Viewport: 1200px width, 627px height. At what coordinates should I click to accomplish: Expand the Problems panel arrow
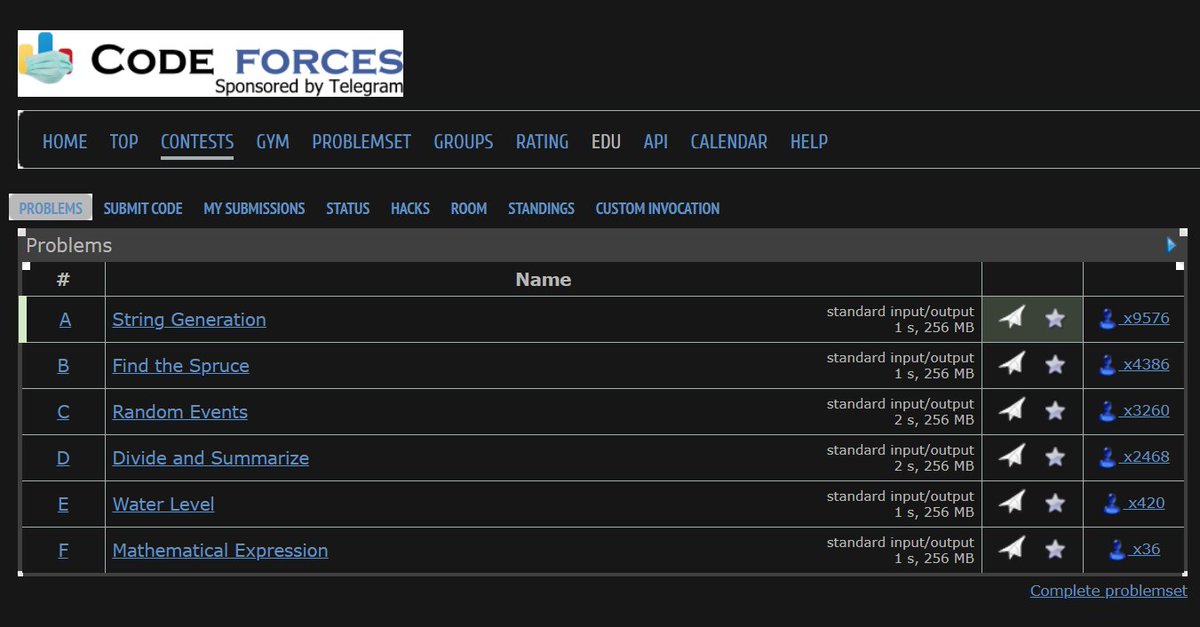pos(1172,245)
